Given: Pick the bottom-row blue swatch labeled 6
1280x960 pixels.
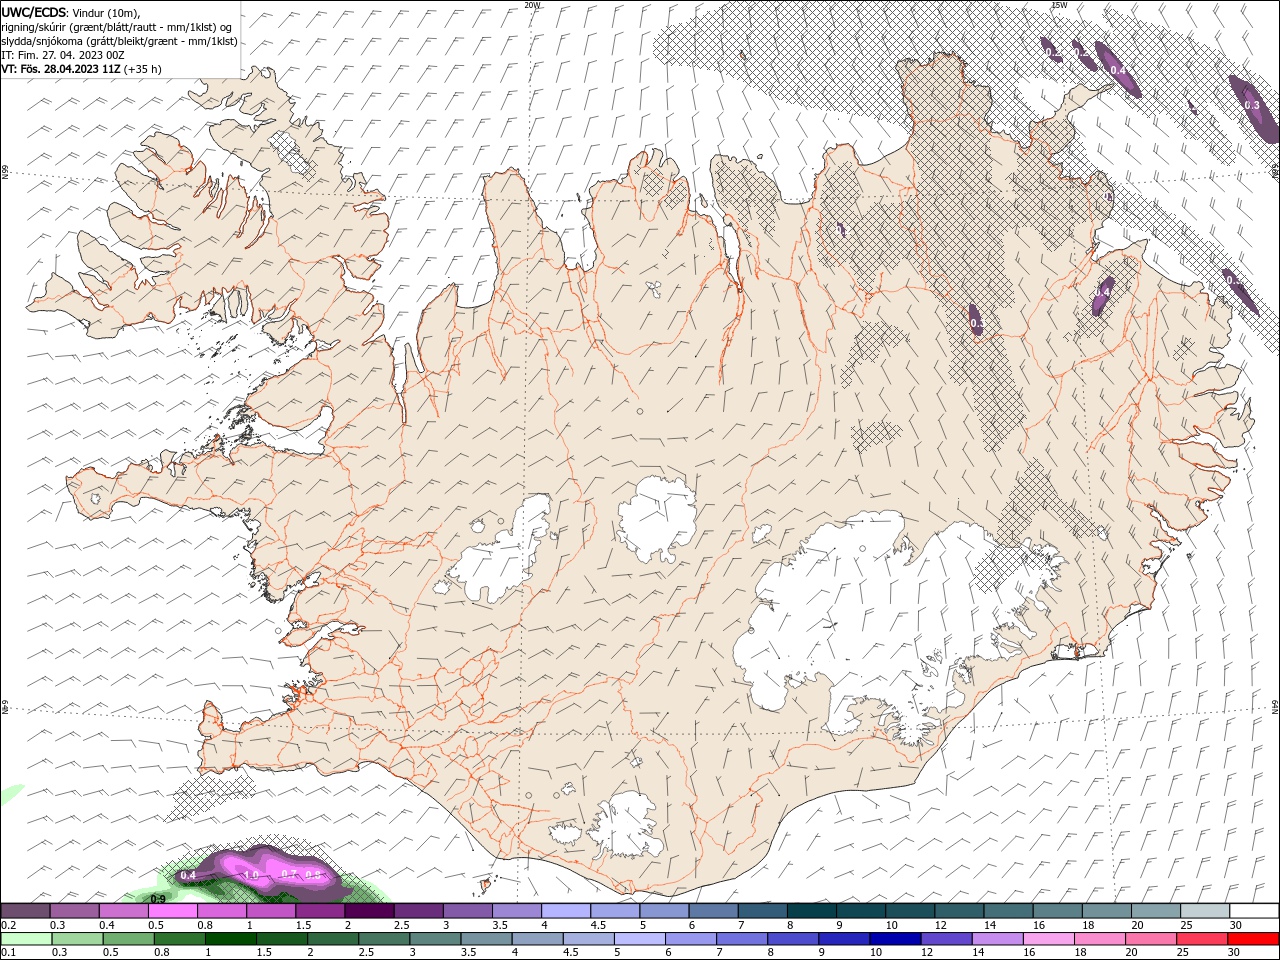Looking at the screenshot, I should pyautogui.click(x=691, y=939).
